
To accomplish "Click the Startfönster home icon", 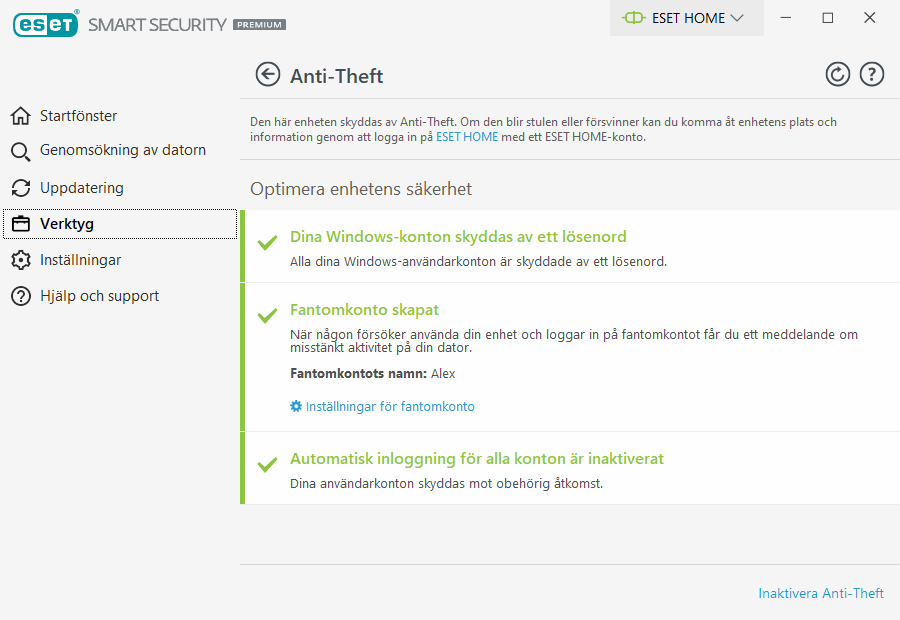I will 21,116.
